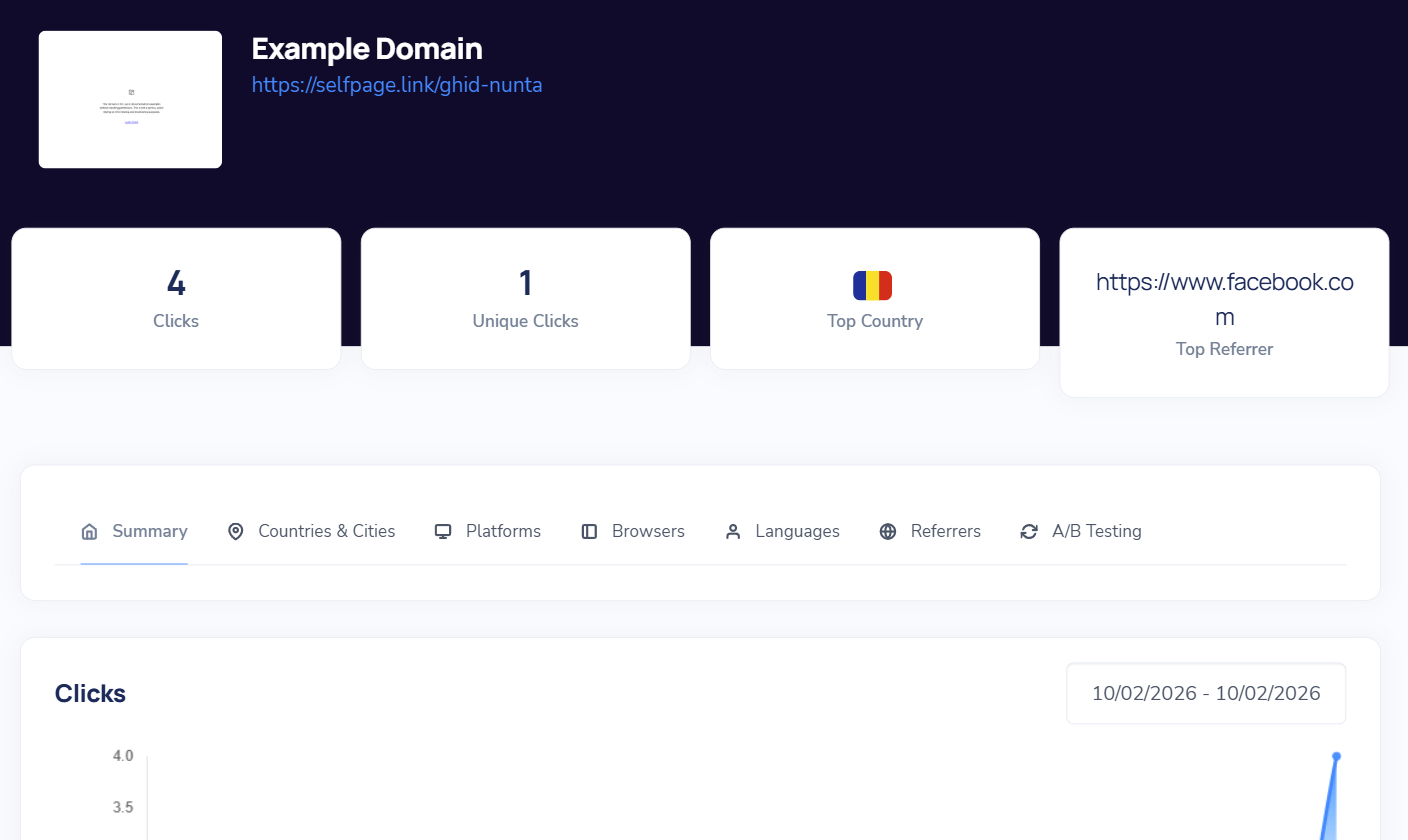Switch to Countries & Cities tab
1408x840 pixels.
(x=311, y=532)
